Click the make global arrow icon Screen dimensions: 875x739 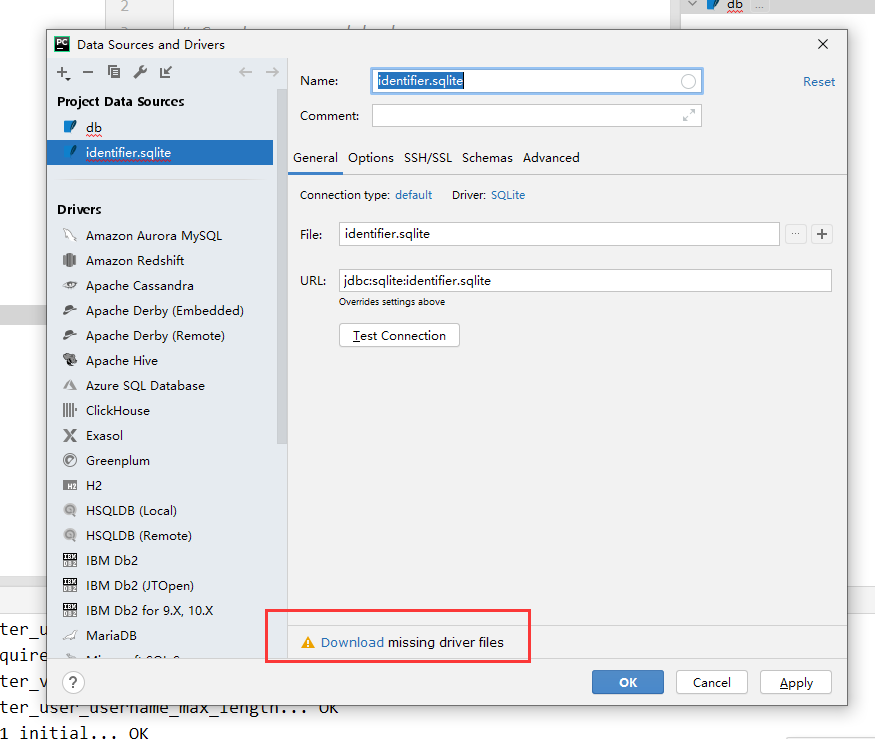[166, 72]
